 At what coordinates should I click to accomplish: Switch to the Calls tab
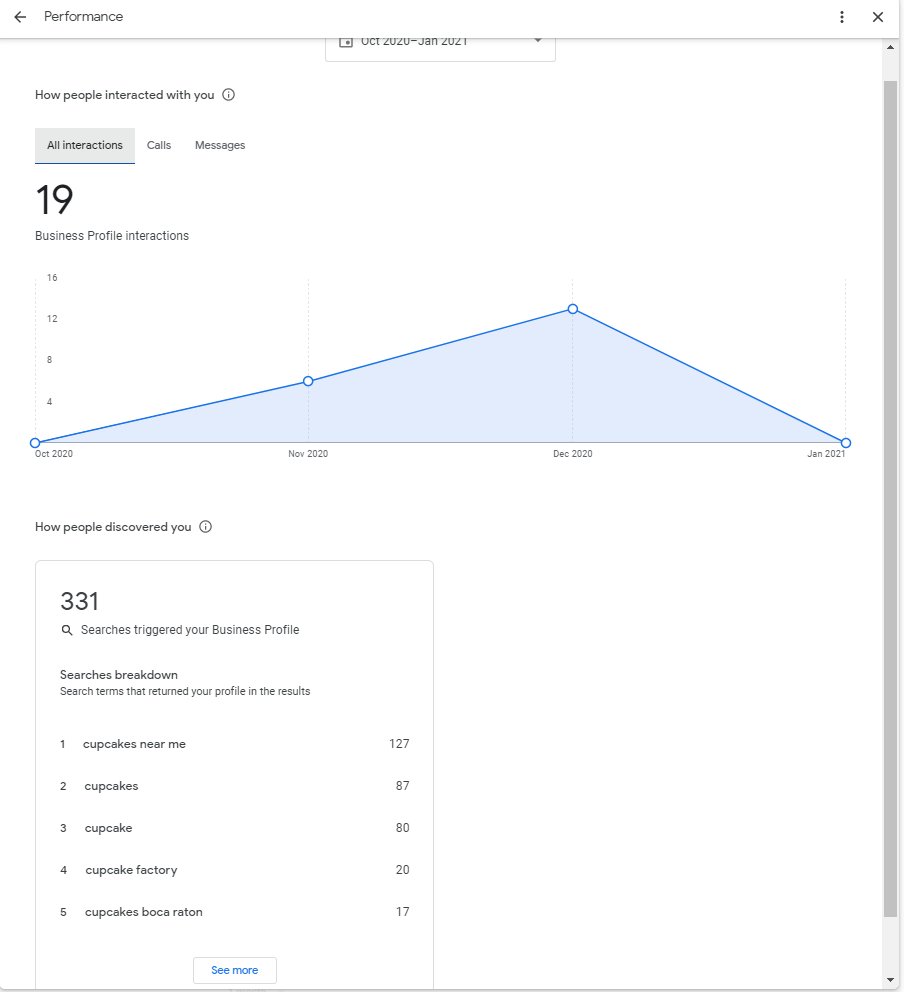coord(159,146)
